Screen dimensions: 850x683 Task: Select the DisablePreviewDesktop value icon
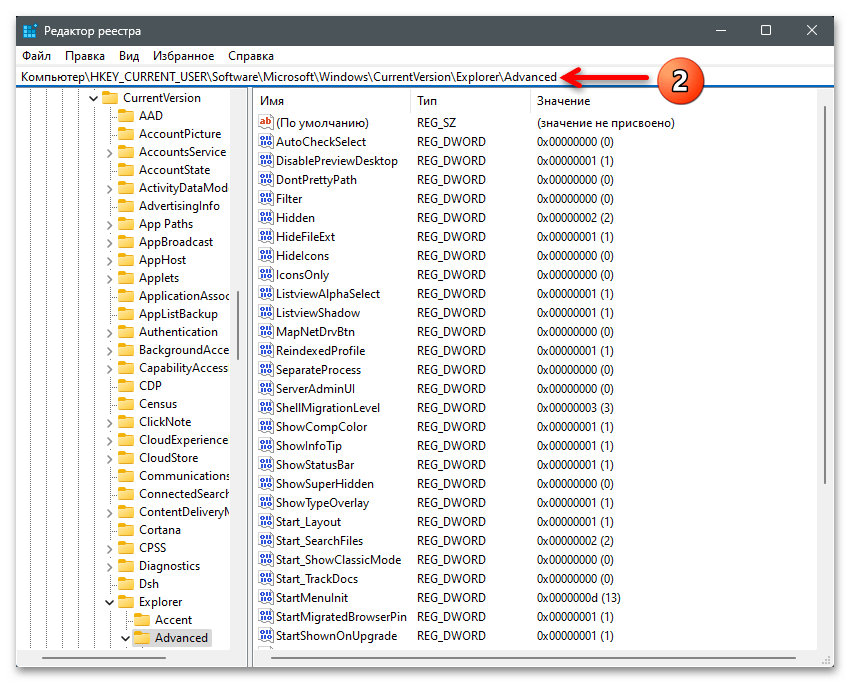(266, 160)
